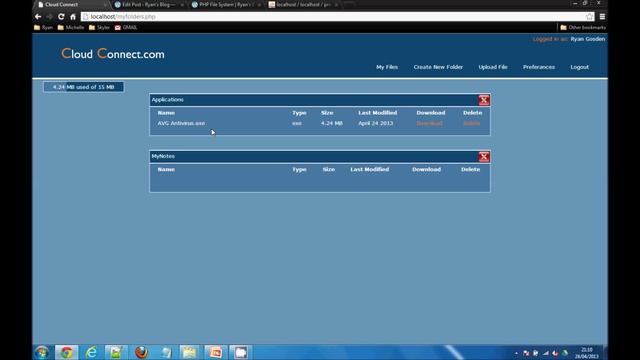Switch to the Edit Post Ryan's Blog tab

click(x=148, y=4)
